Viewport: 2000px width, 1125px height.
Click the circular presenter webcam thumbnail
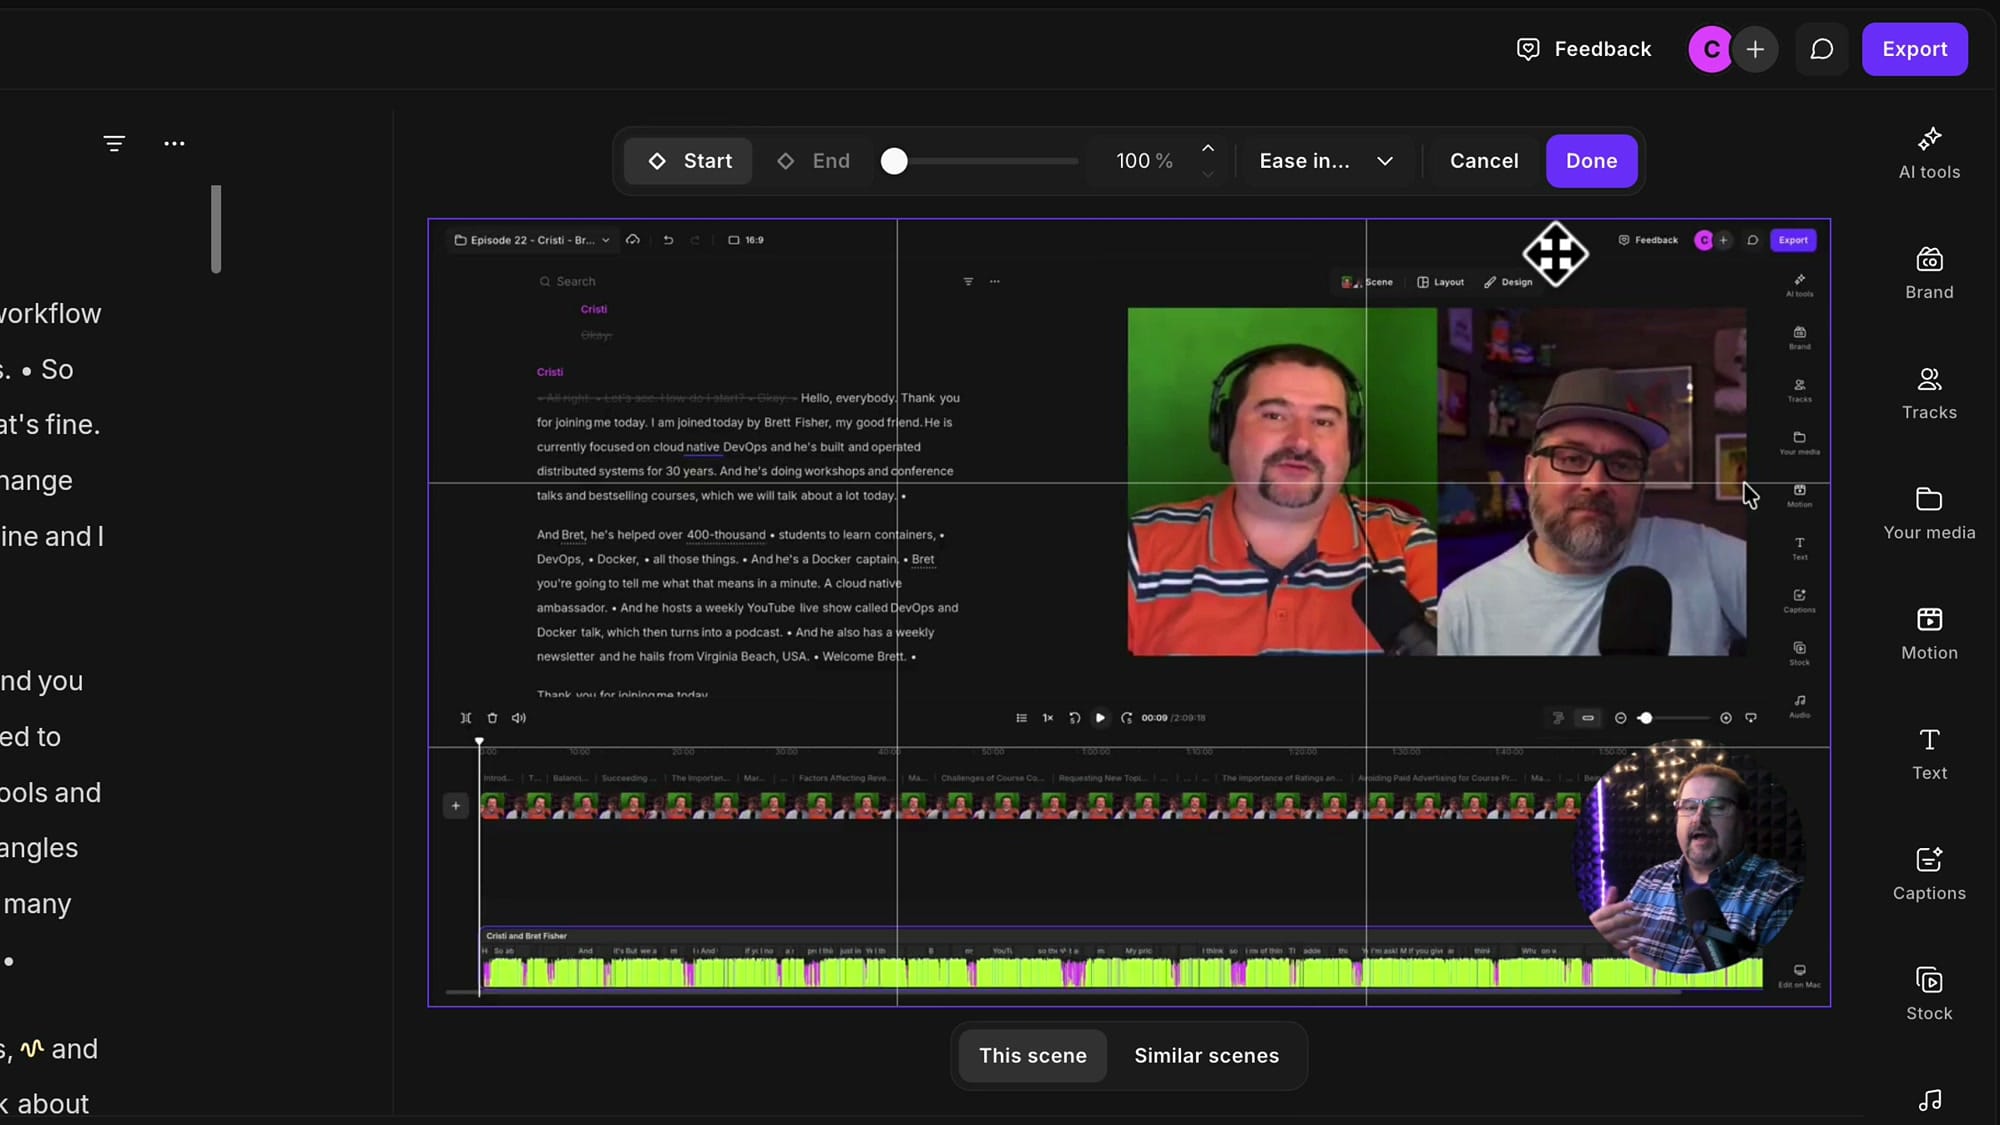tap(1689, 856)
